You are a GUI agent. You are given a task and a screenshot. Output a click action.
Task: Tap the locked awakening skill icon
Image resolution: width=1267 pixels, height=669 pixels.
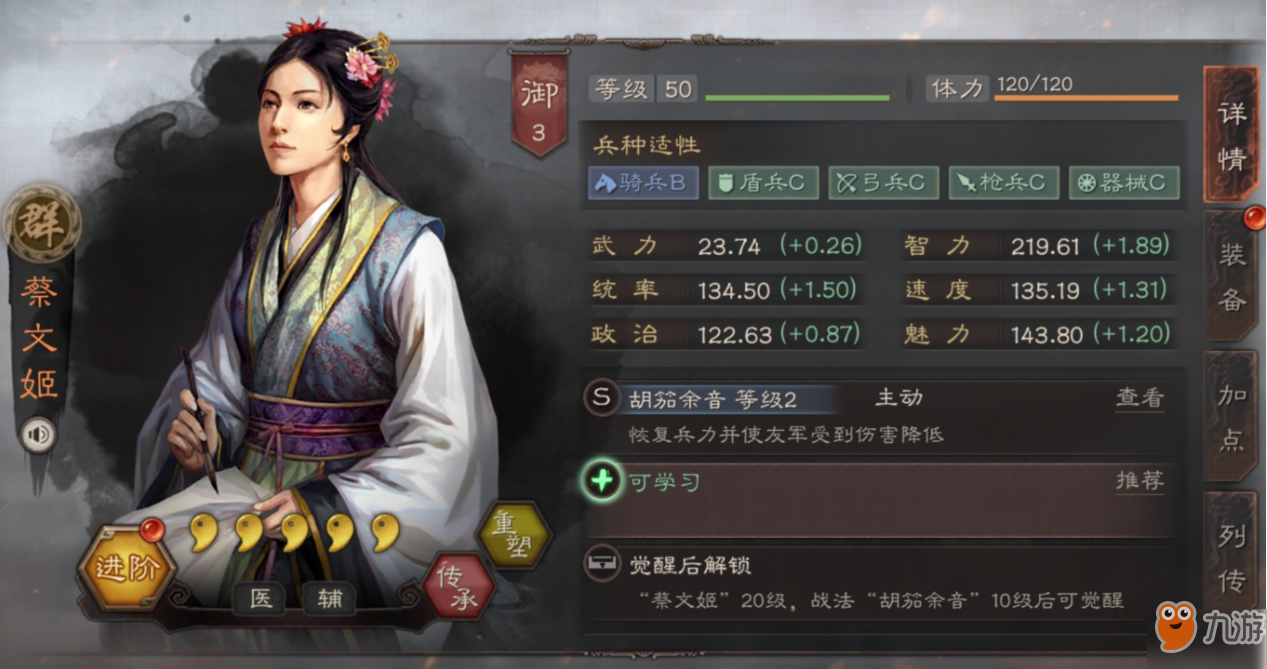coord(601,565)
